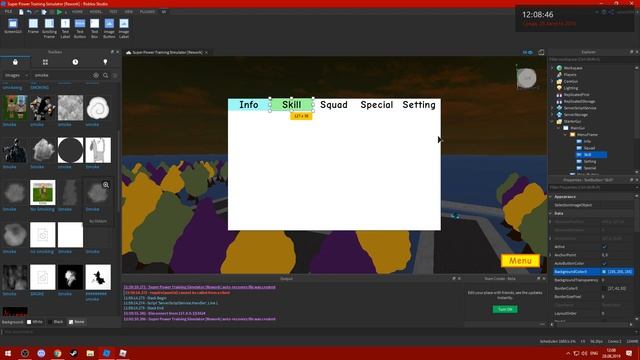Insert a Text Box from the ribbon
This screenshot has width=640, height=360.
point(94,28)
